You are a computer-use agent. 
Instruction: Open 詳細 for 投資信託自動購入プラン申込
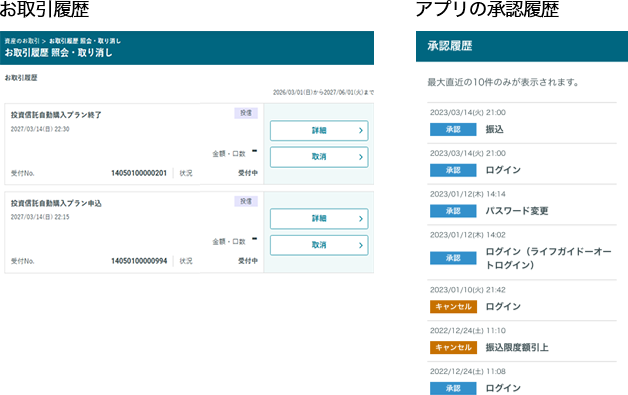coord(319,219)
